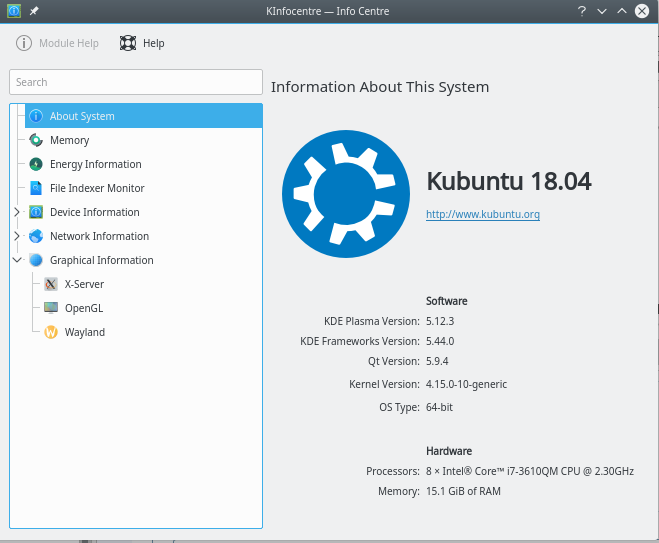This screenshot has width=659, height=543.
Task: Collapse the Graphical Information branch
Action: click(17, 260)
